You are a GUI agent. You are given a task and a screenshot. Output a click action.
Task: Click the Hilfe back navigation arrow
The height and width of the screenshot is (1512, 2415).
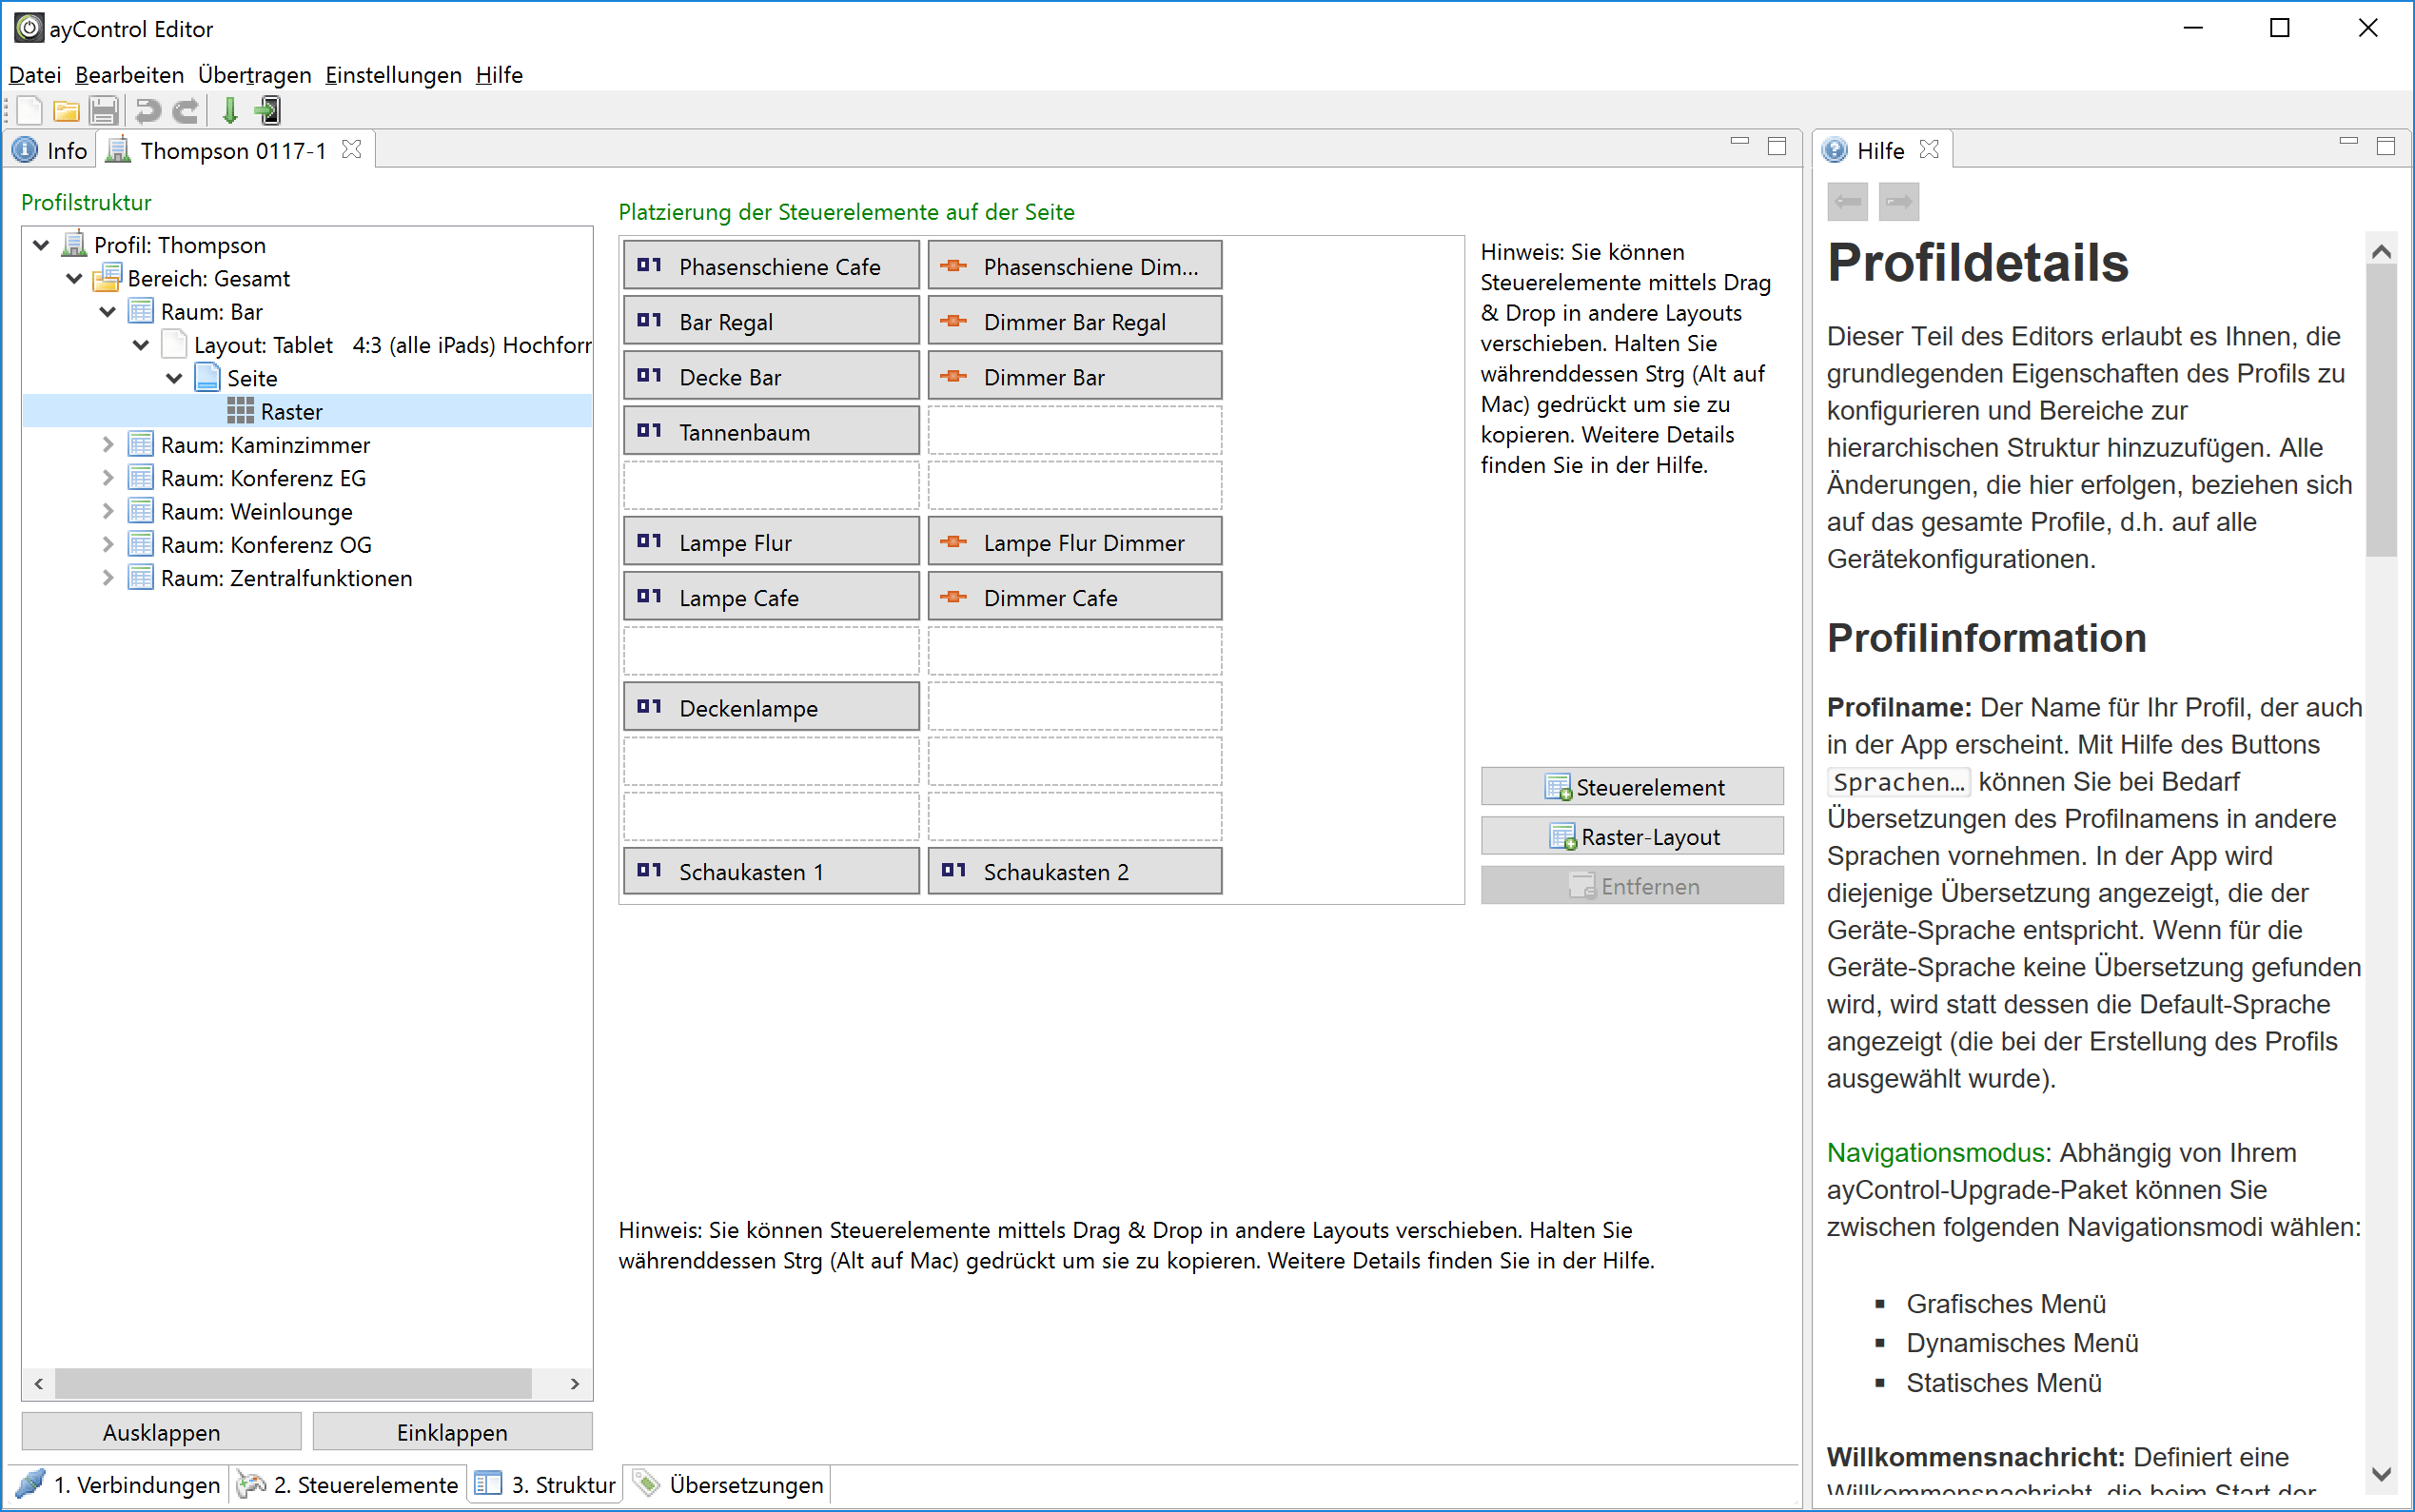[x=1847, y=202]
